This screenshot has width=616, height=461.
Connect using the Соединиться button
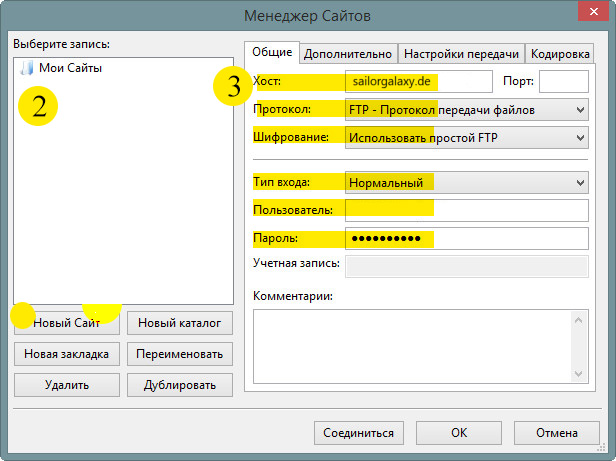click(x=358, y=433)
